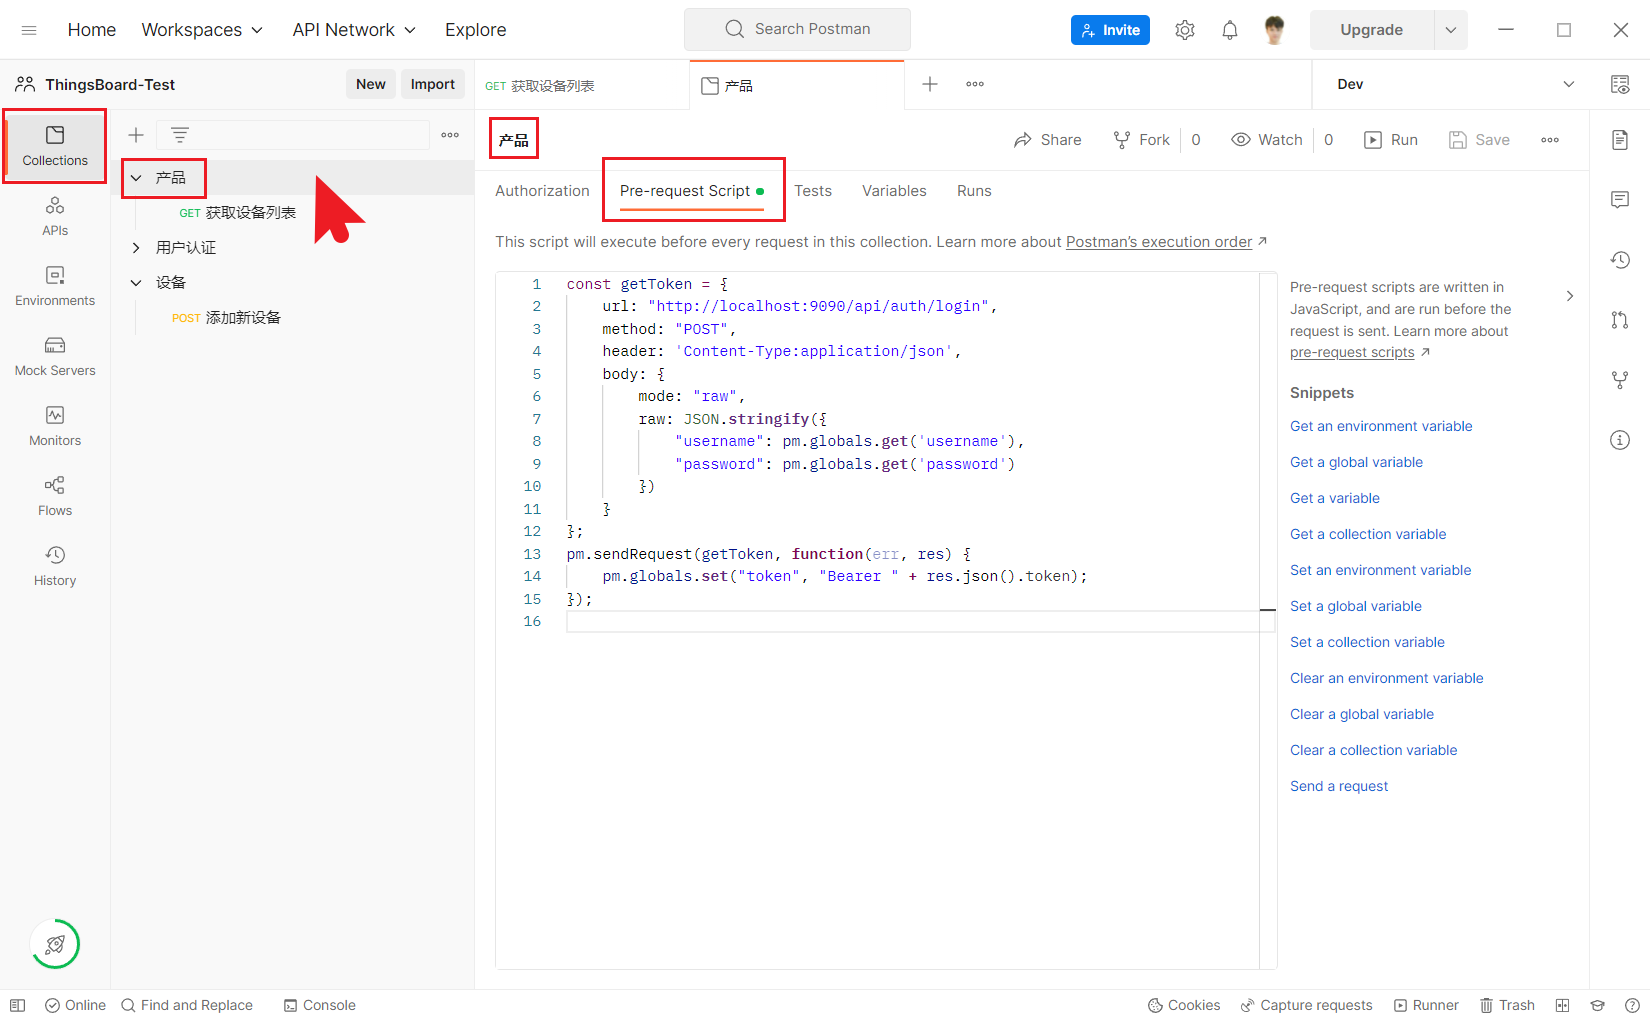Open Pull requests icon in right sidebar
This screenshot has height=1020, width=1650.
1620,320
